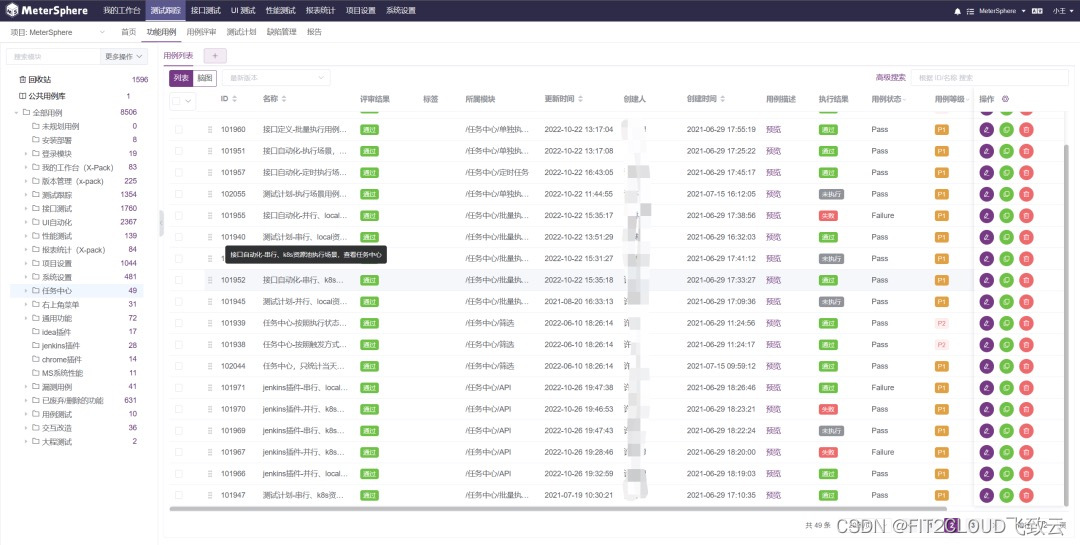Screen dimensions: 1080x545
Task: Tick the checkbox for case 101955
Action: coord(179,215)
